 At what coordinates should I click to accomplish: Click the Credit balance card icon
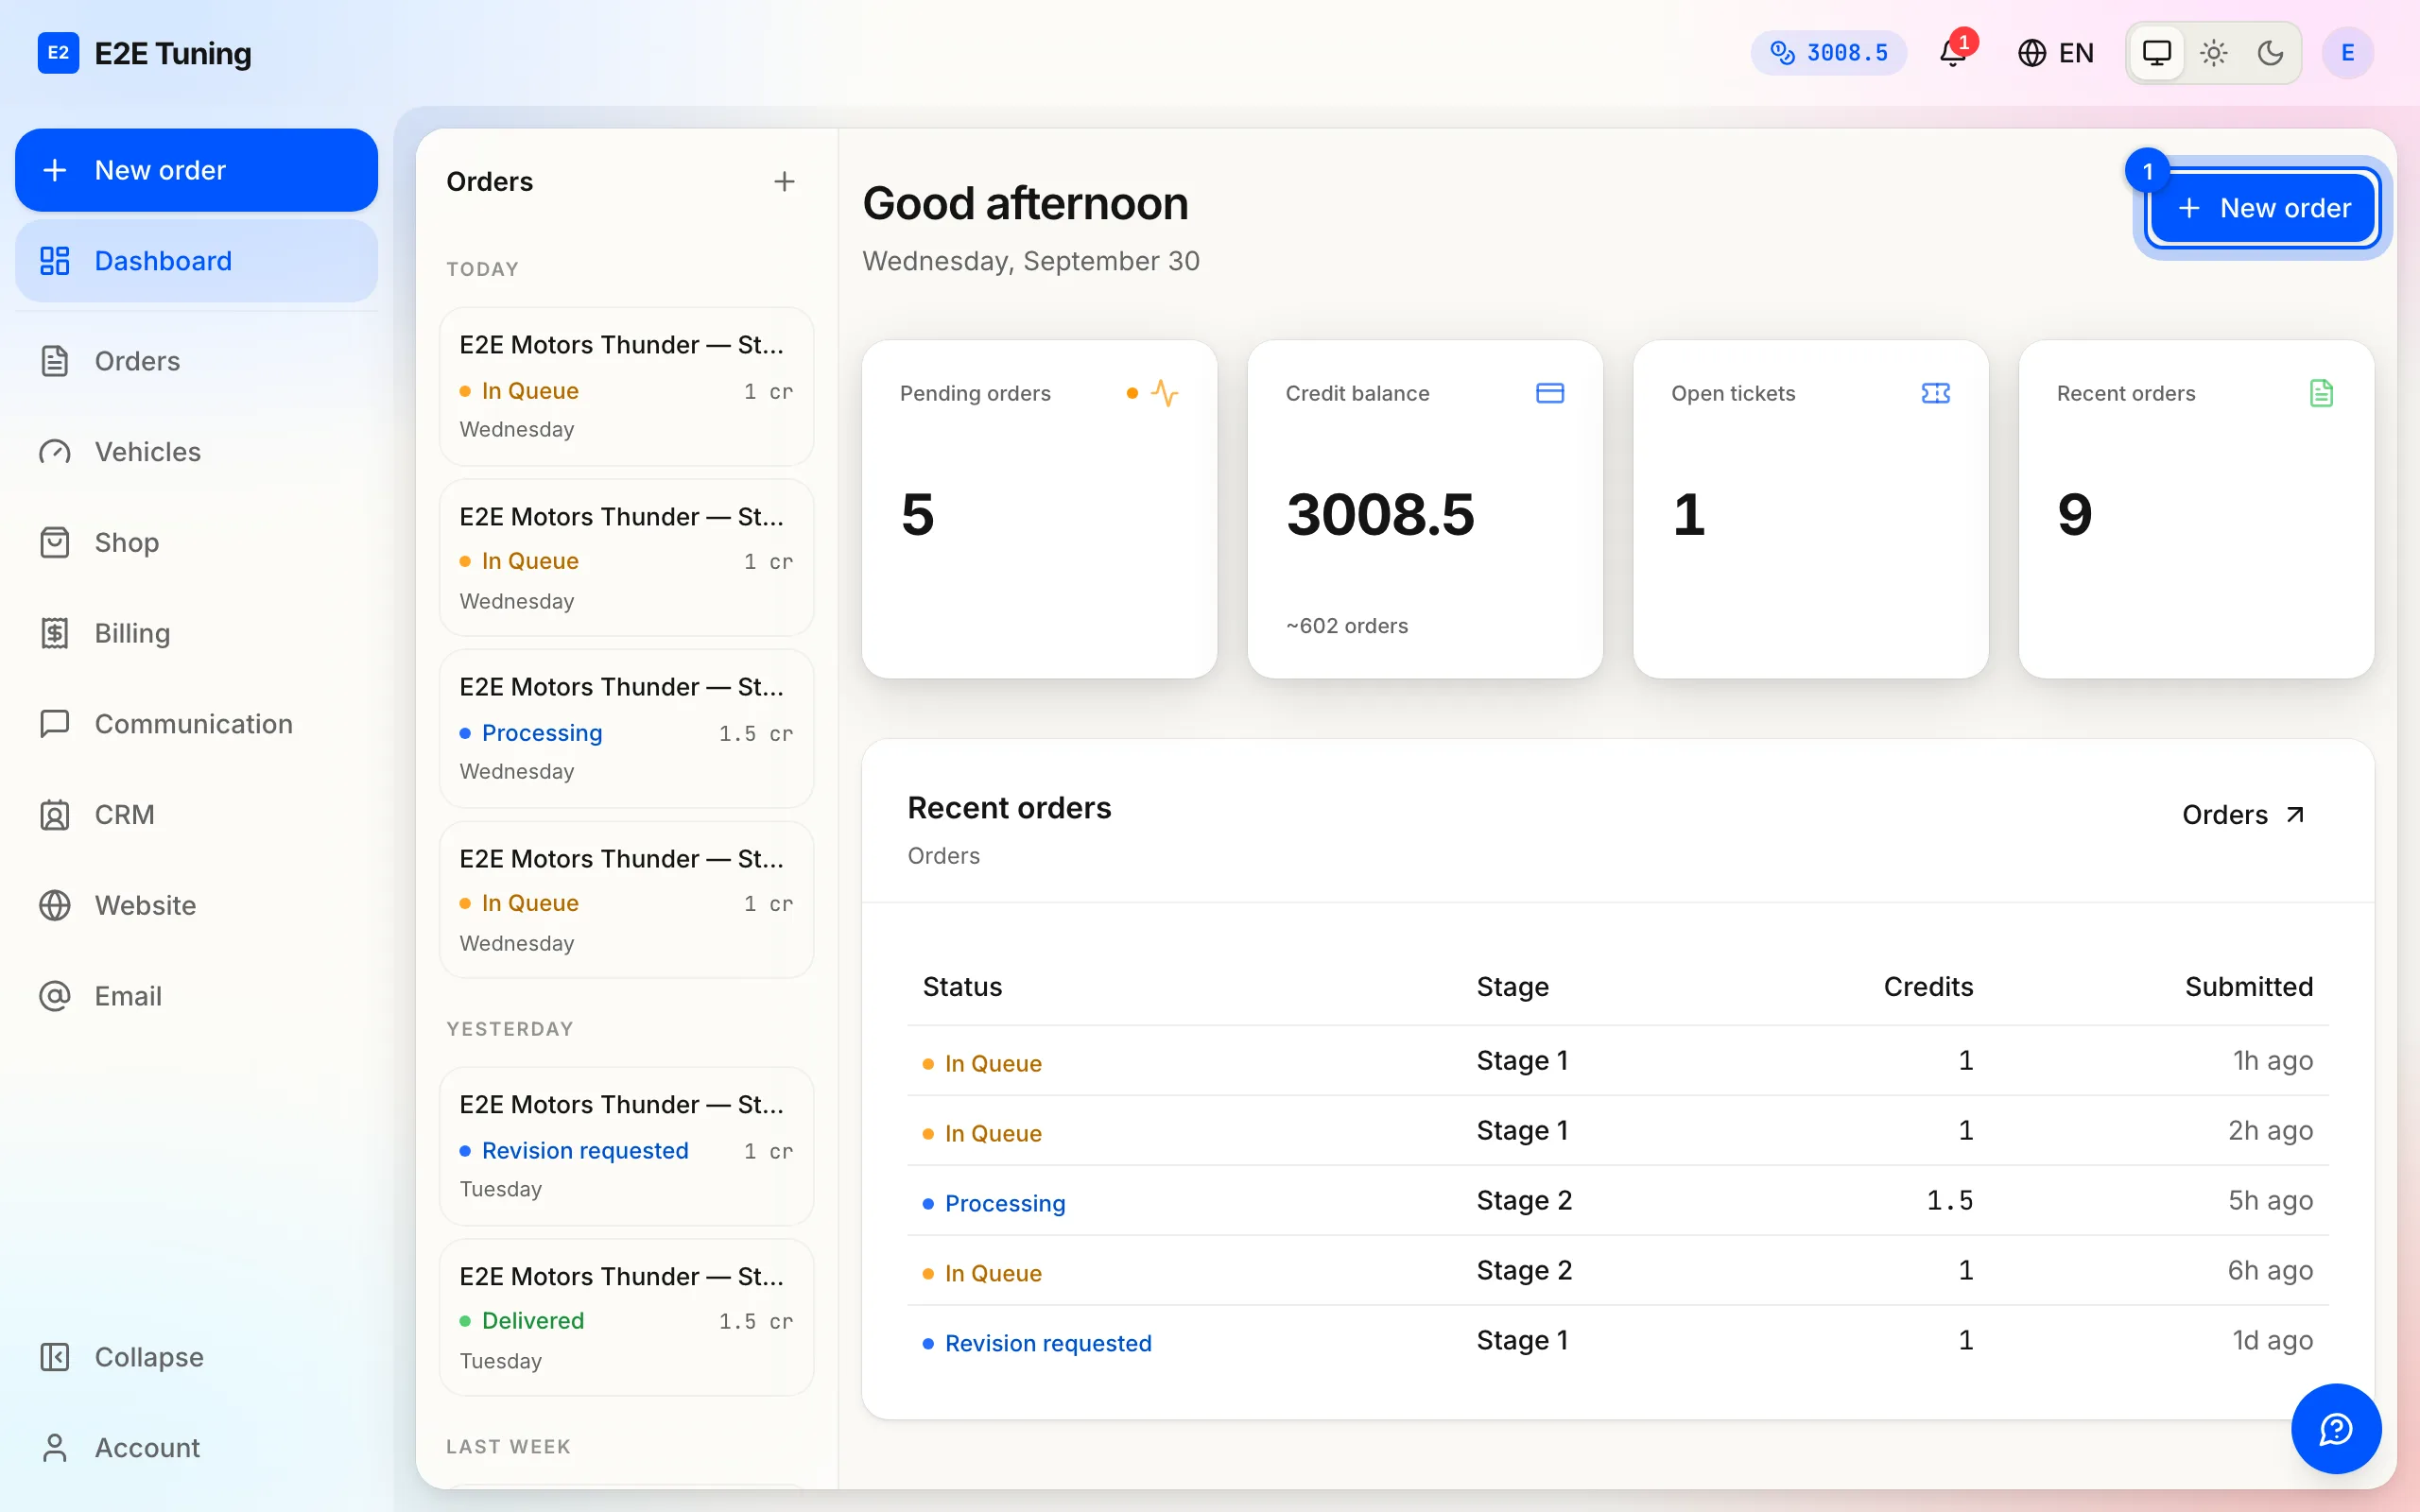coord(1550,393)
